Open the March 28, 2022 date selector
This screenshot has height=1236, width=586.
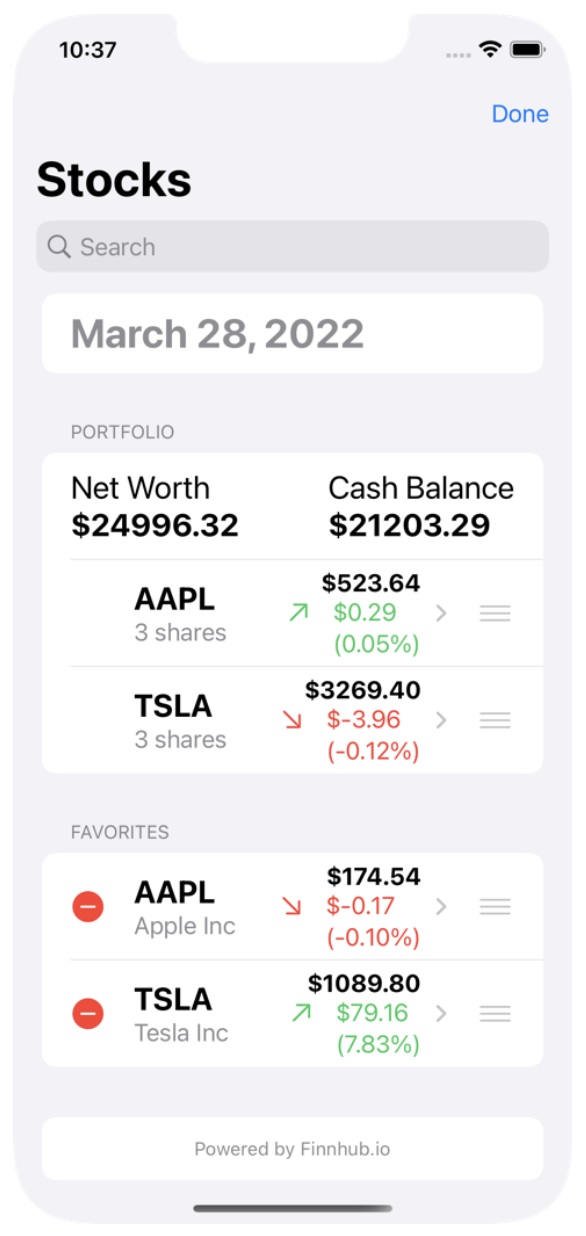coord(292,334)
